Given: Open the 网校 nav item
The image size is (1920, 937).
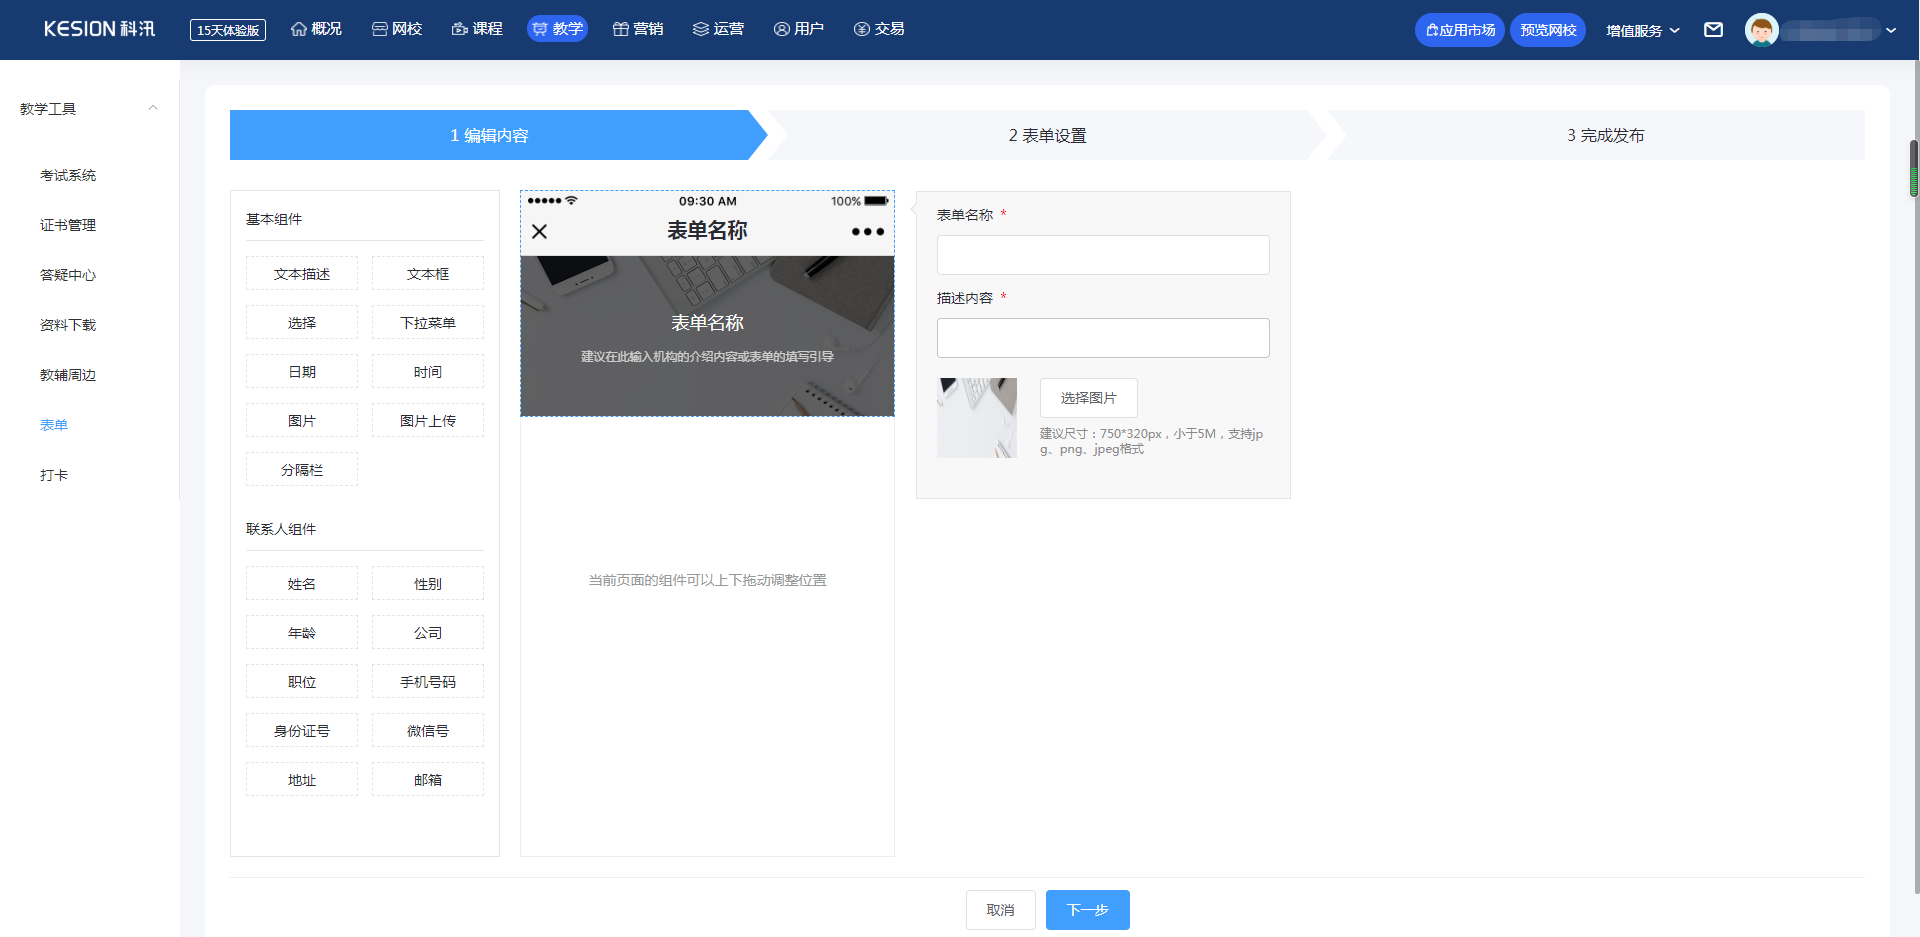Looking at the screenshot, I should point(397,29).
